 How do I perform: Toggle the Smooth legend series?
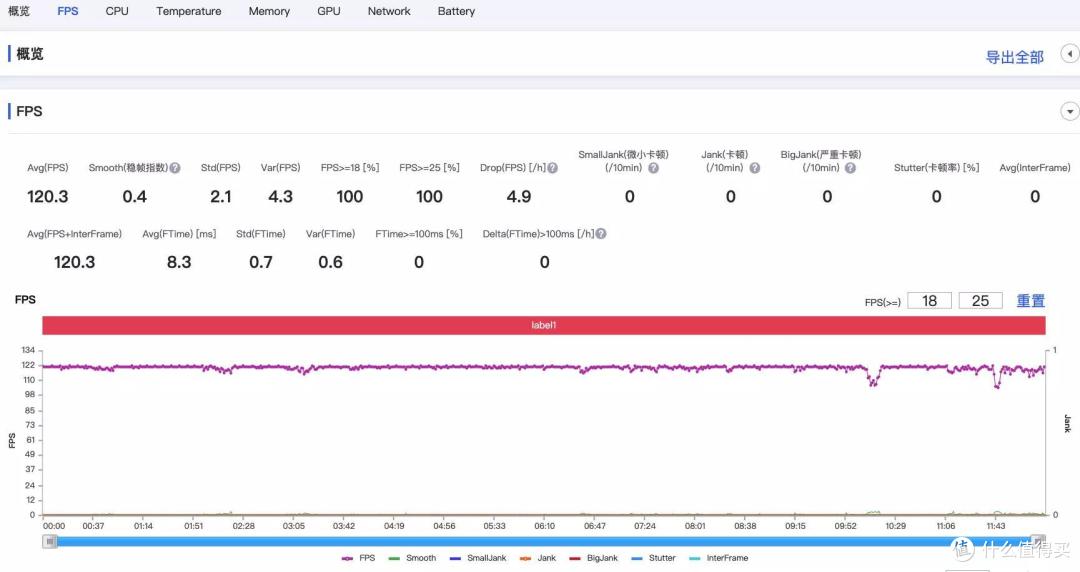pos(412,558)
